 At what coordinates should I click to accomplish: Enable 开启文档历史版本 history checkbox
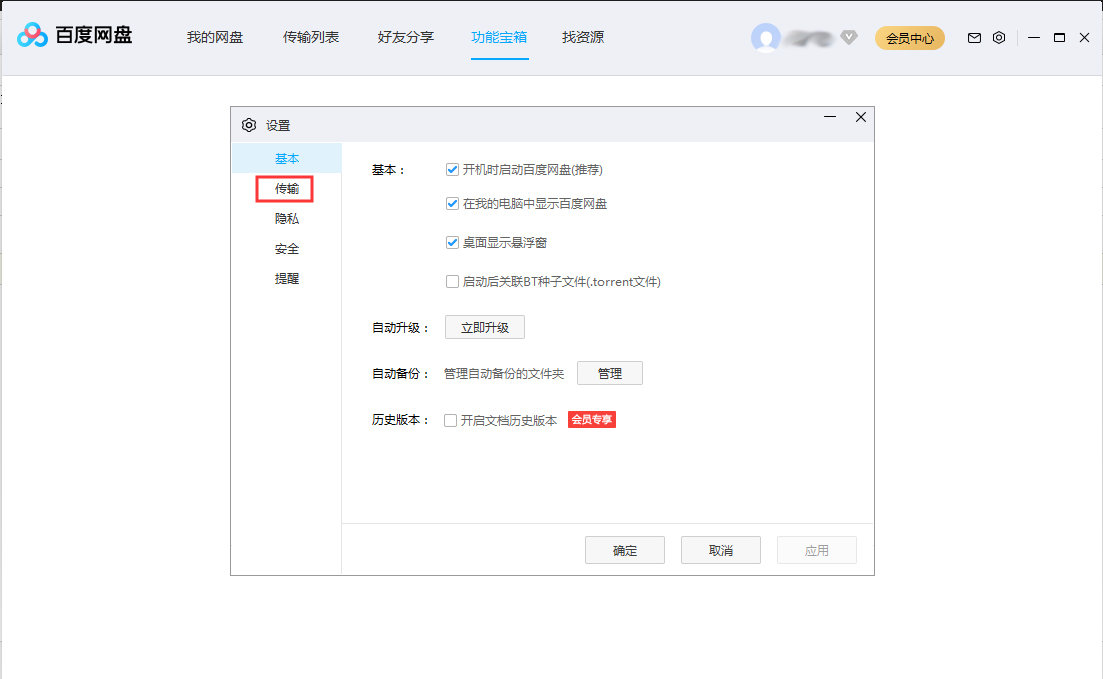click(x=451, y=420)
